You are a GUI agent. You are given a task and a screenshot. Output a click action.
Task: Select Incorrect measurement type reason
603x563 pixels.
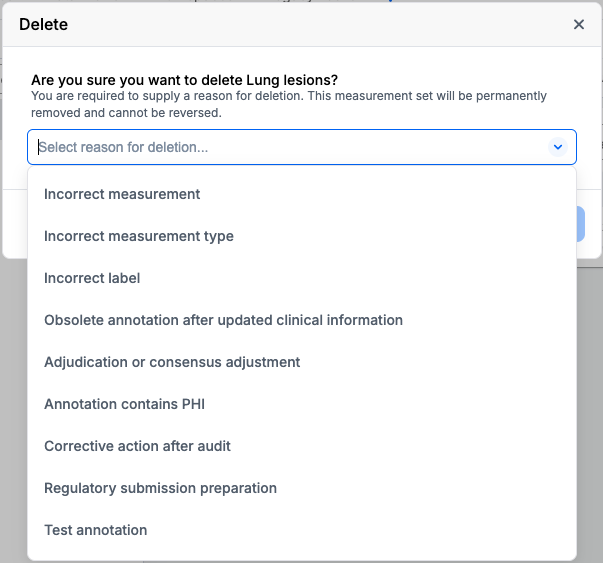(302, 236)
